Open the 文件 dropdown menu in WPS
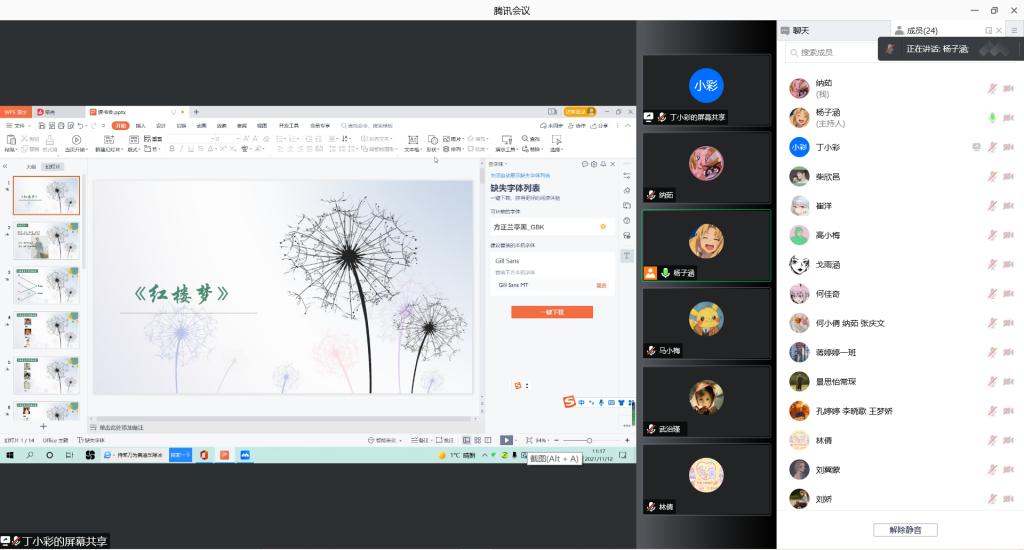 coord(17,126)
